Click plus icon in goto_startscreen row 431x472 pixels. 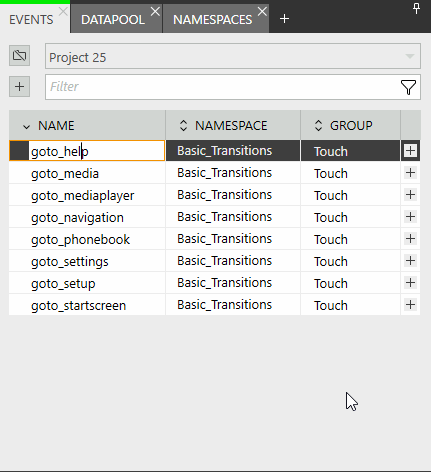click(410, 304)
